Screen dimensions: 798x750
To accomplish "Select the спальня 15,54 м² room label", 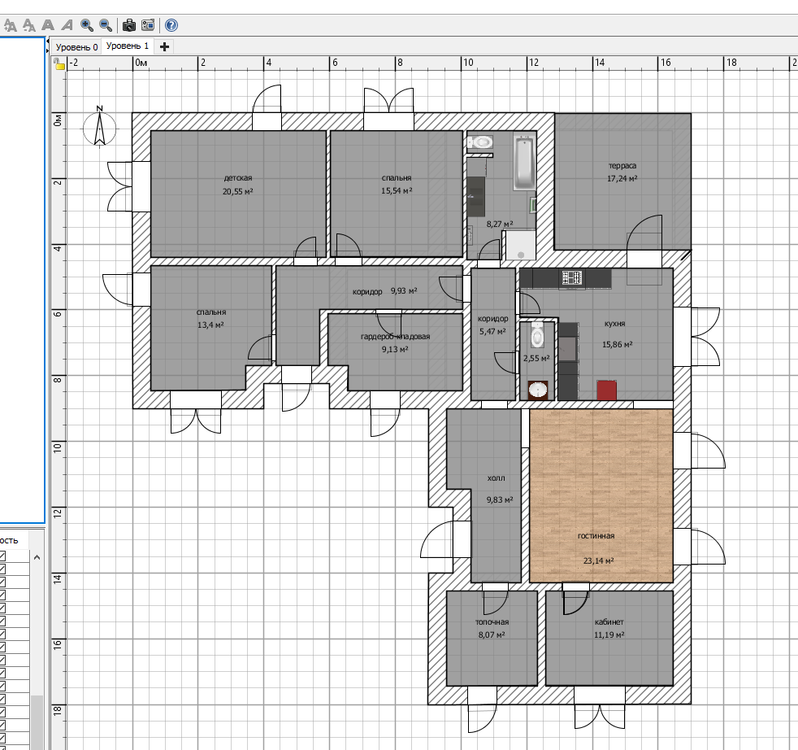I will [396, 184].
